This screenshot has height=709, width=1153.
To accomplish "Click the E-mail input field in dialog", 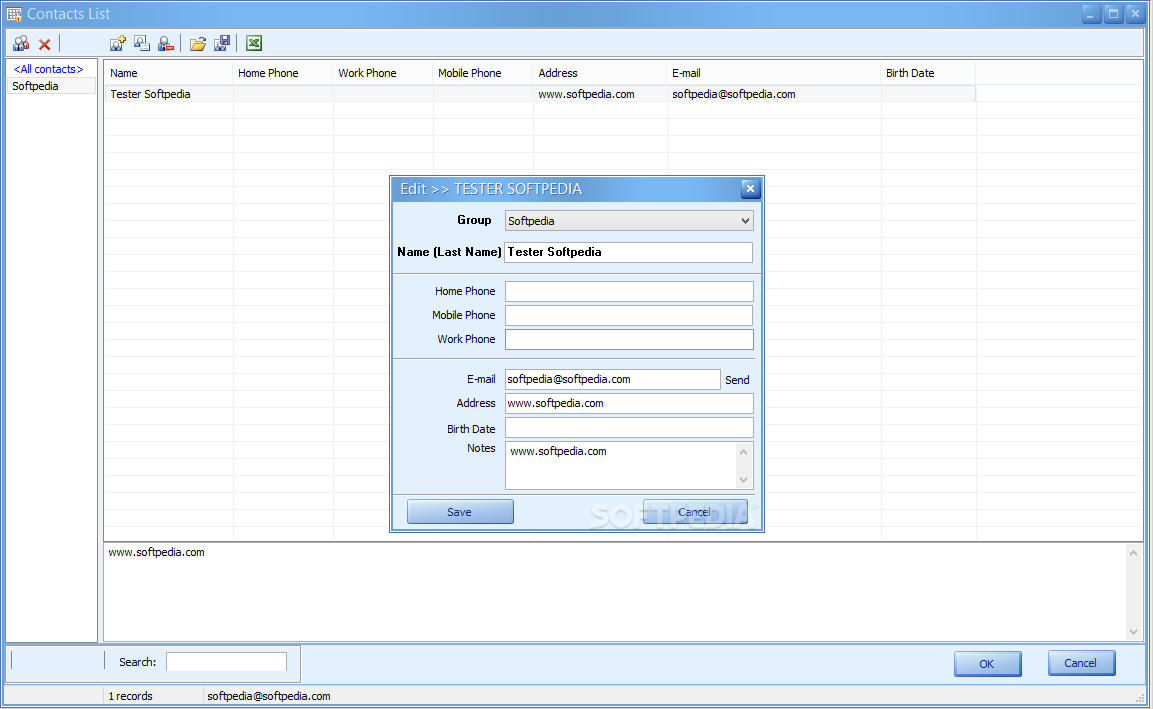I will pyautogui.click(x=613, y=380).
